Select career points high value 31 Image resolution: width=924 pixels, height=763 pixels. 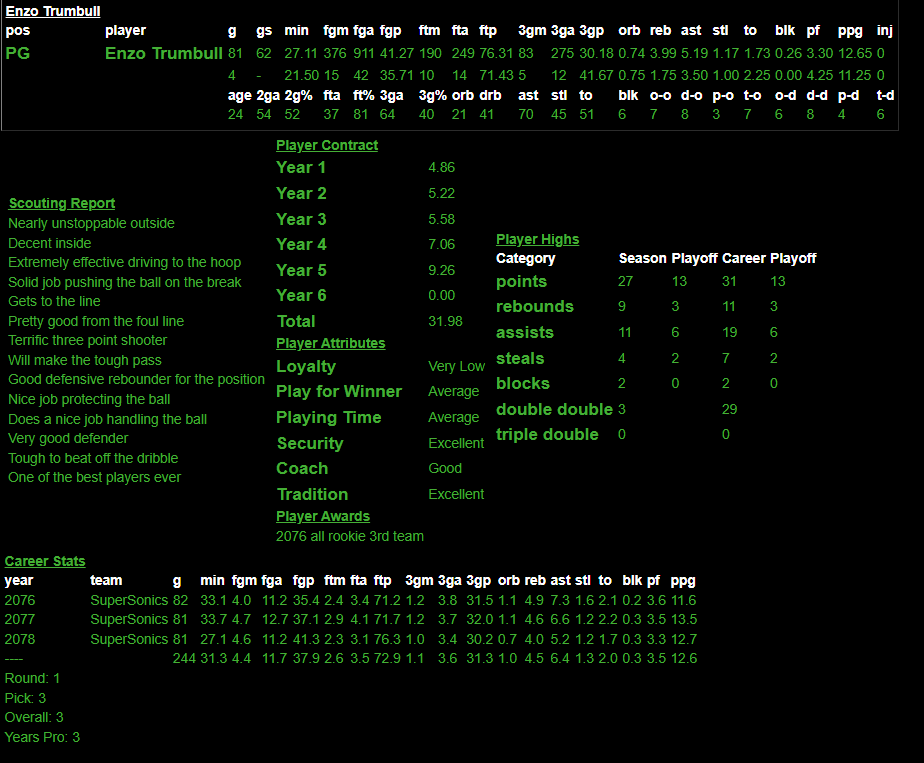point(729,282)
